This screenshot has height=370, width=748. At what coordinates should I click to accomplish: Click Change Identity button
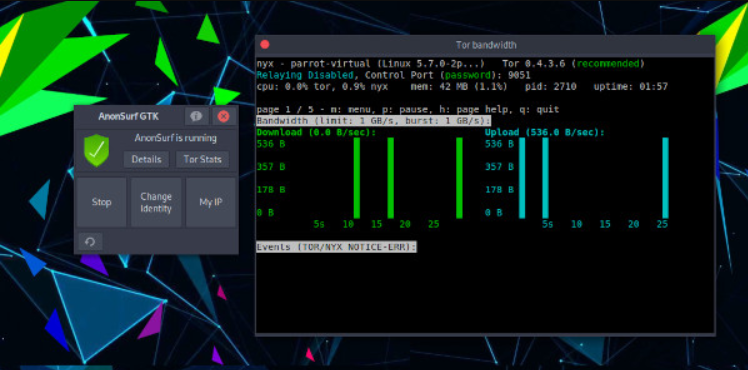point(156,202)
